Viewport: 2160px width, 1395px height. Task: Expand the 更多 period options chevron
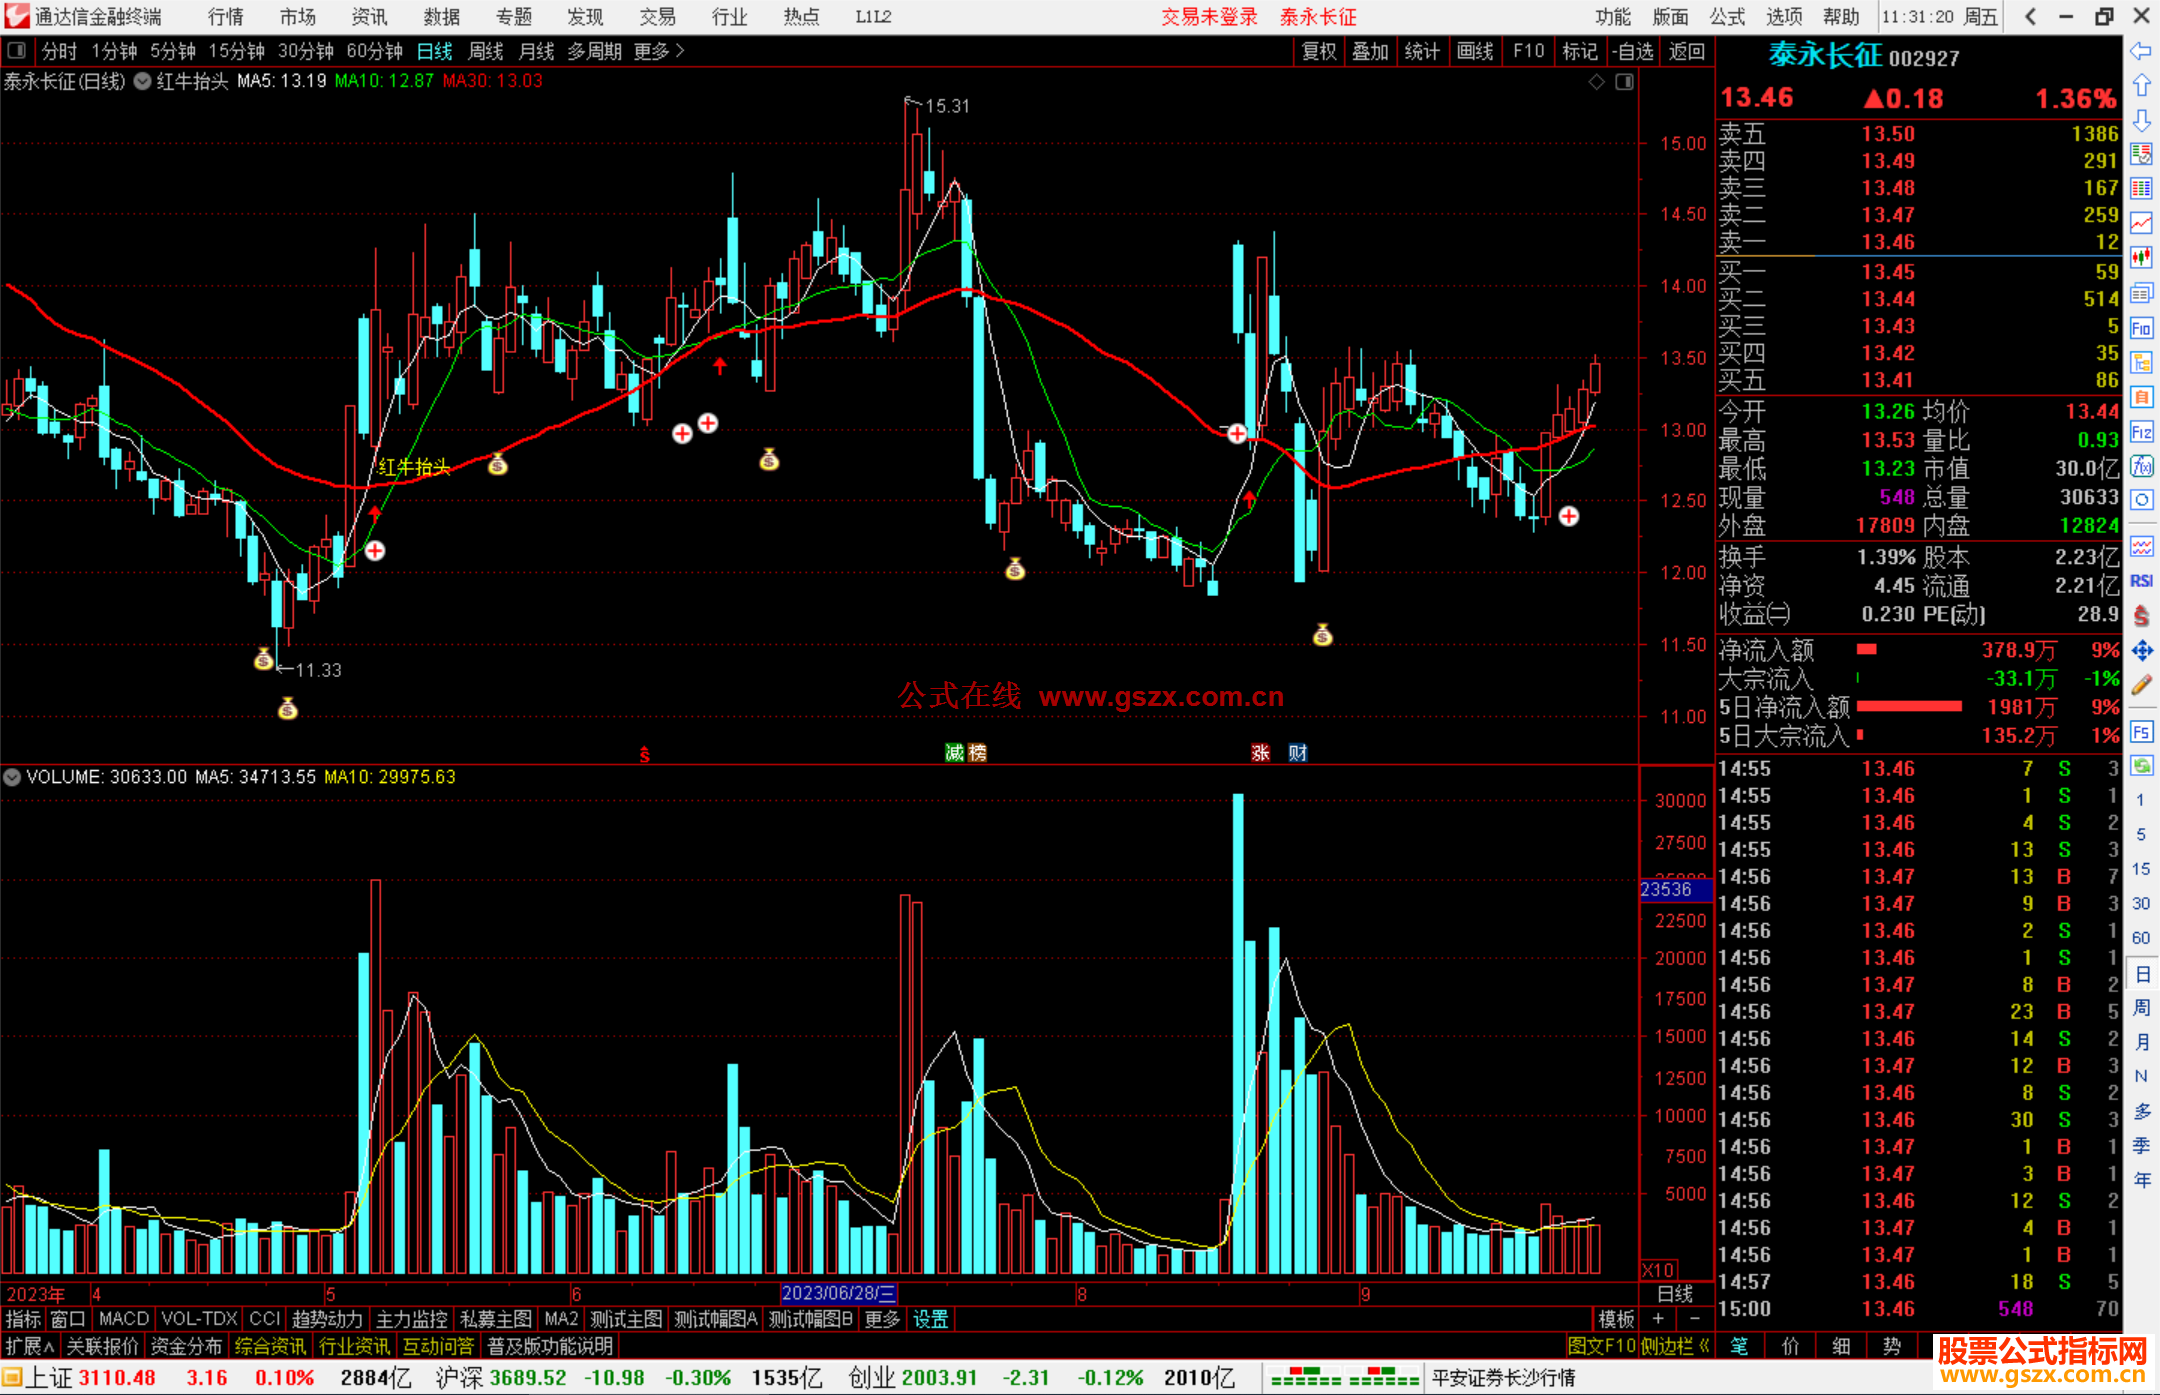tap(680, 51)
